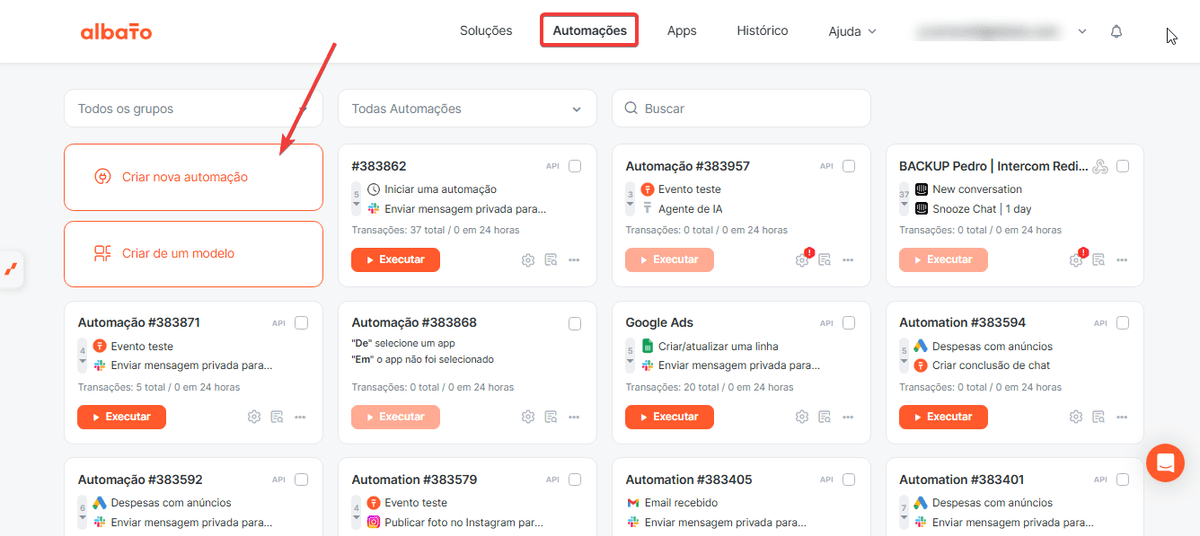Expand the 4 steps on Automação #383871 card

point(82,356)
